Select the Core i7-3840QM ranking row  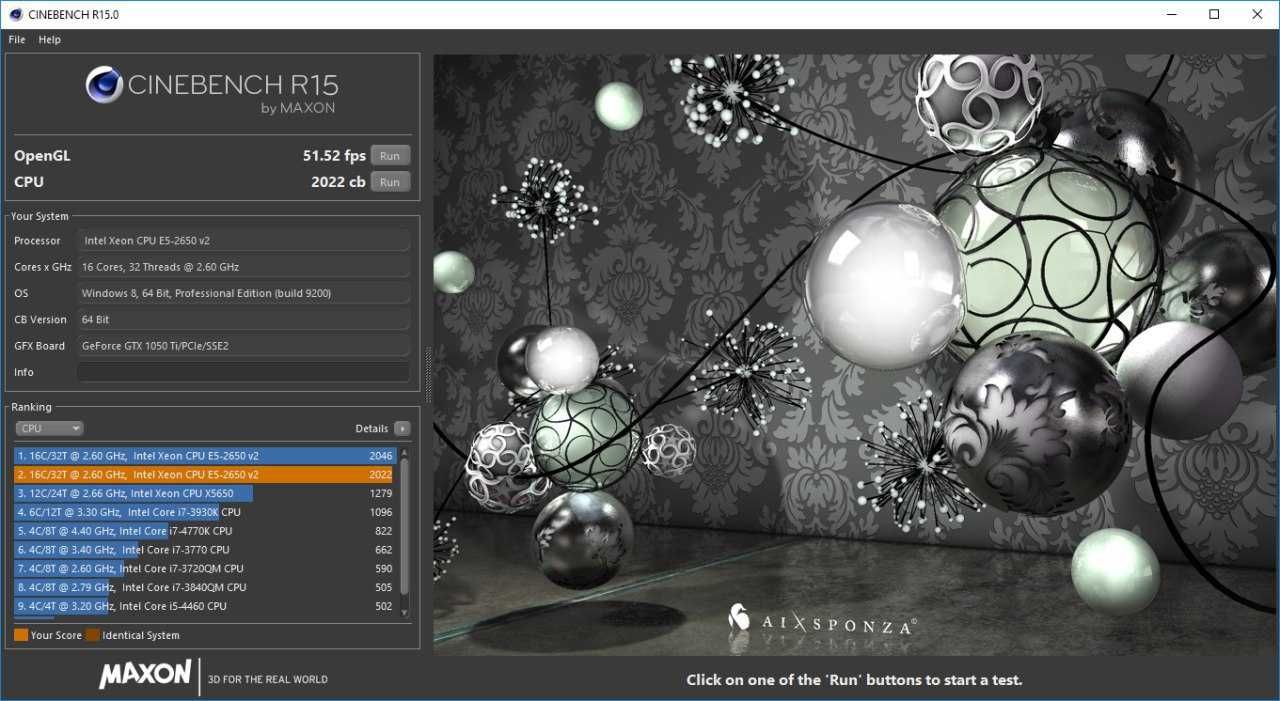point(205,587)
